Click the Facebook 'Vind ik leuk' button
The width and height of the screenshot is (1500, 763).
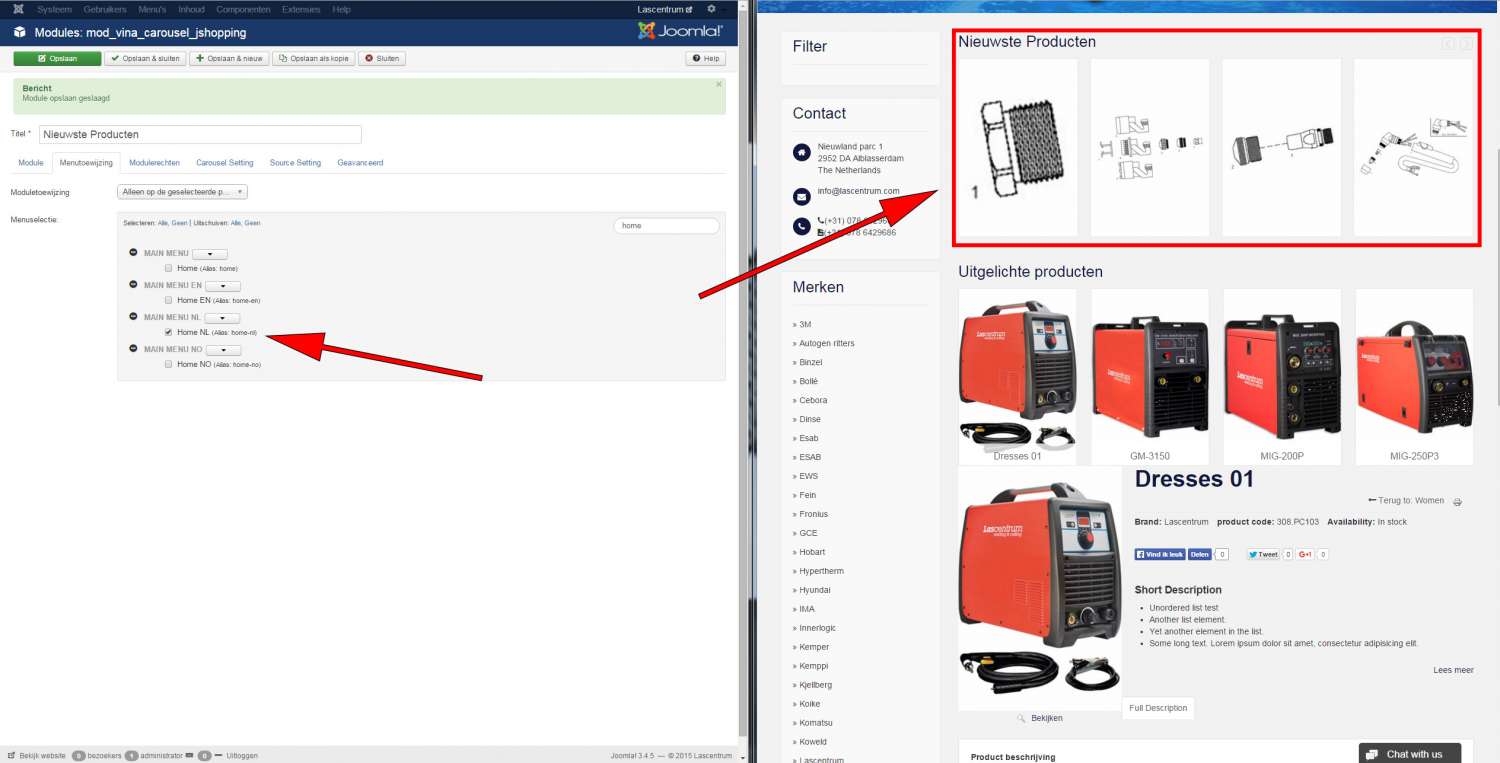[x=1159, y=554]
